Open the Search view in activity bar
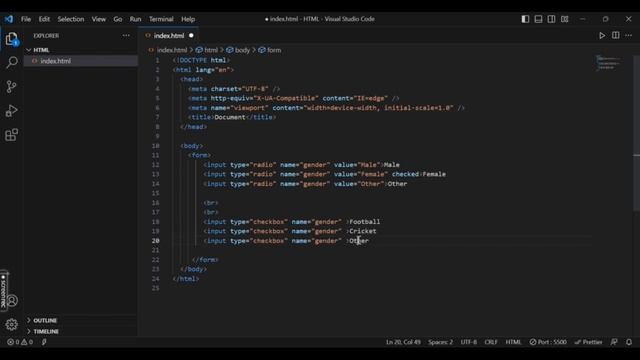The image size is (640, 360). (x=12, y=62)
